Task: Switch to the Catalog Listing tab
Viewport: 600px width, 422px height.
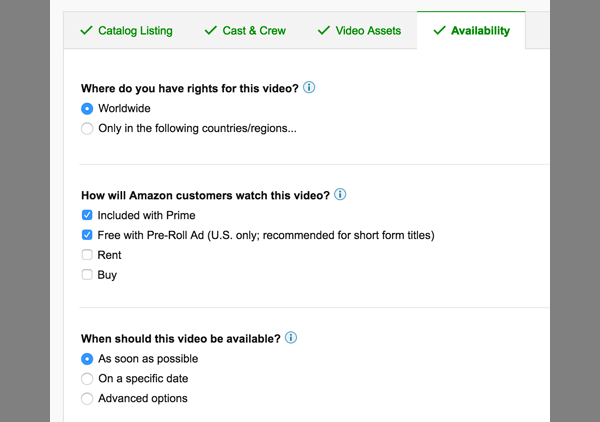Action: click(x=126, y=31)
